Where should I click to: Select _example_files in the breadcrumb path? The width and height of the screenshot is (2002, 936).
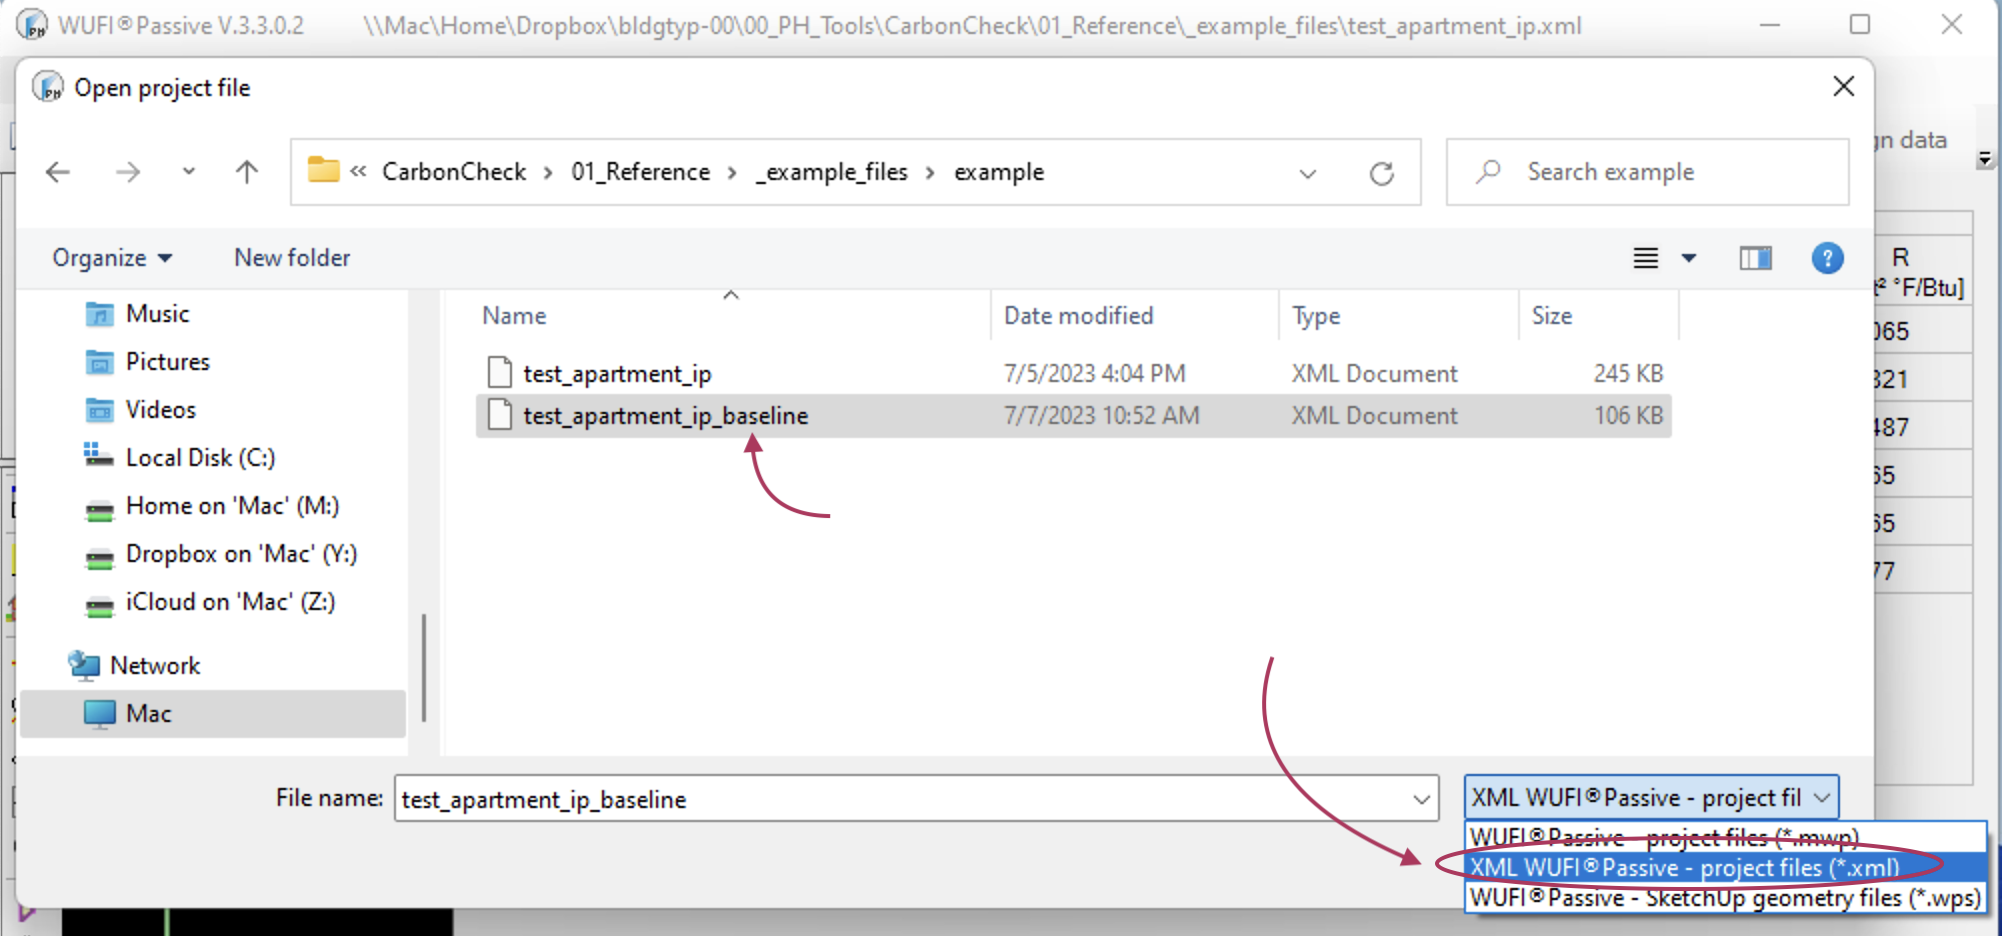(832, 172)
